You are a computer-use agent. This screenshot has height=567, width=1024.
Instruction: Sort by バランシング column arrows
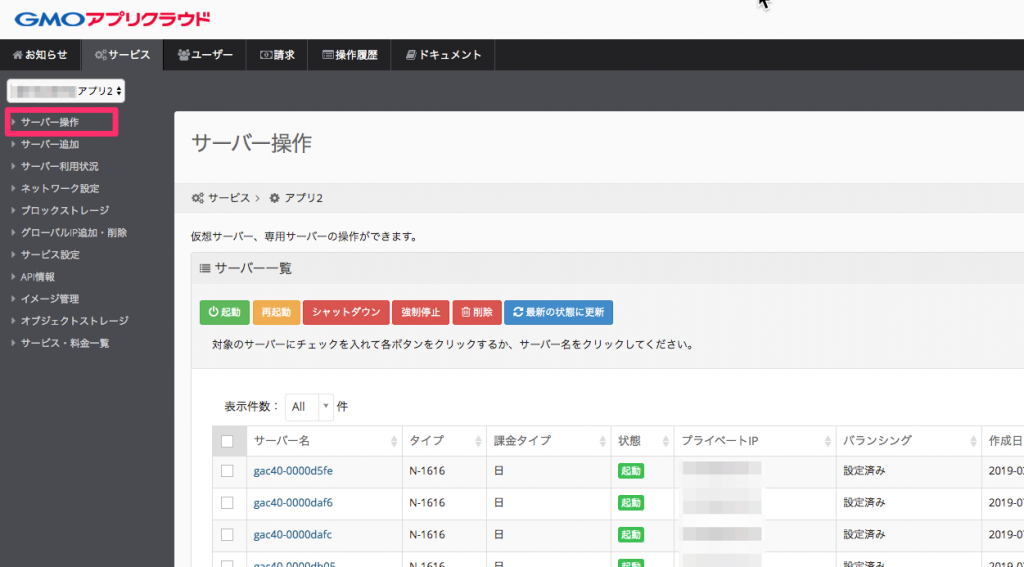click(x=973, y=442)
